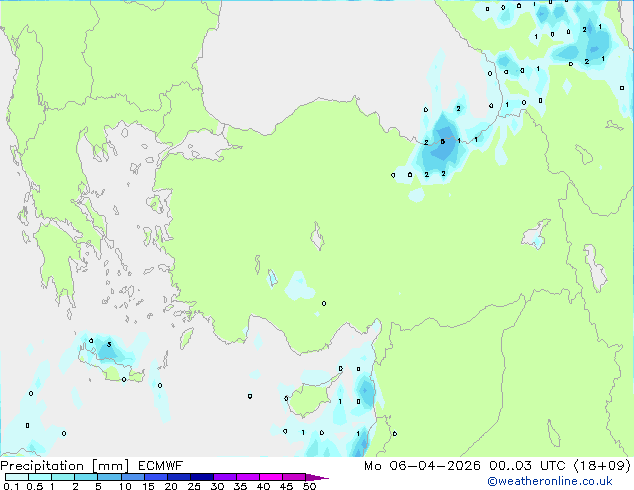Pick the legend swatch between 15 and 20
Image resolution: width=634 pixels, height=490 pixels.
pyautogui.click(x=155, y=477)
